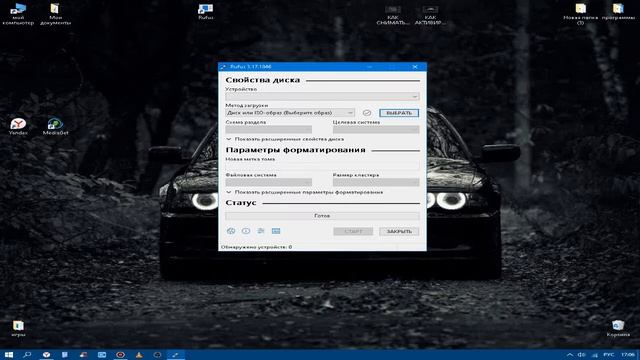Expand advanced format options section
The width and height of the screenshot is (640, 360).
click(x=304, y=192)
